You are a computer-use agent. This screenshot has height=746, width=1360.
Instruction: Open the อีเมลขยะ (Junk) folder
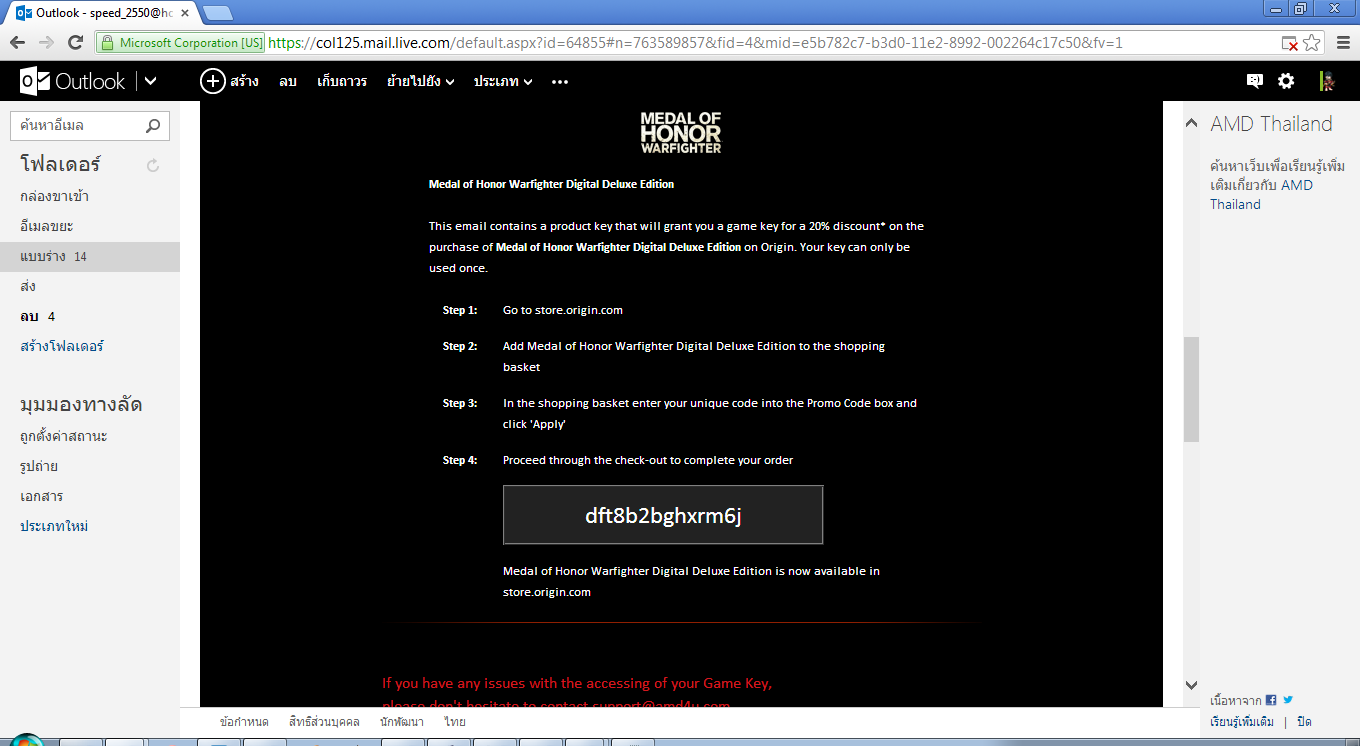click(47, 226)
